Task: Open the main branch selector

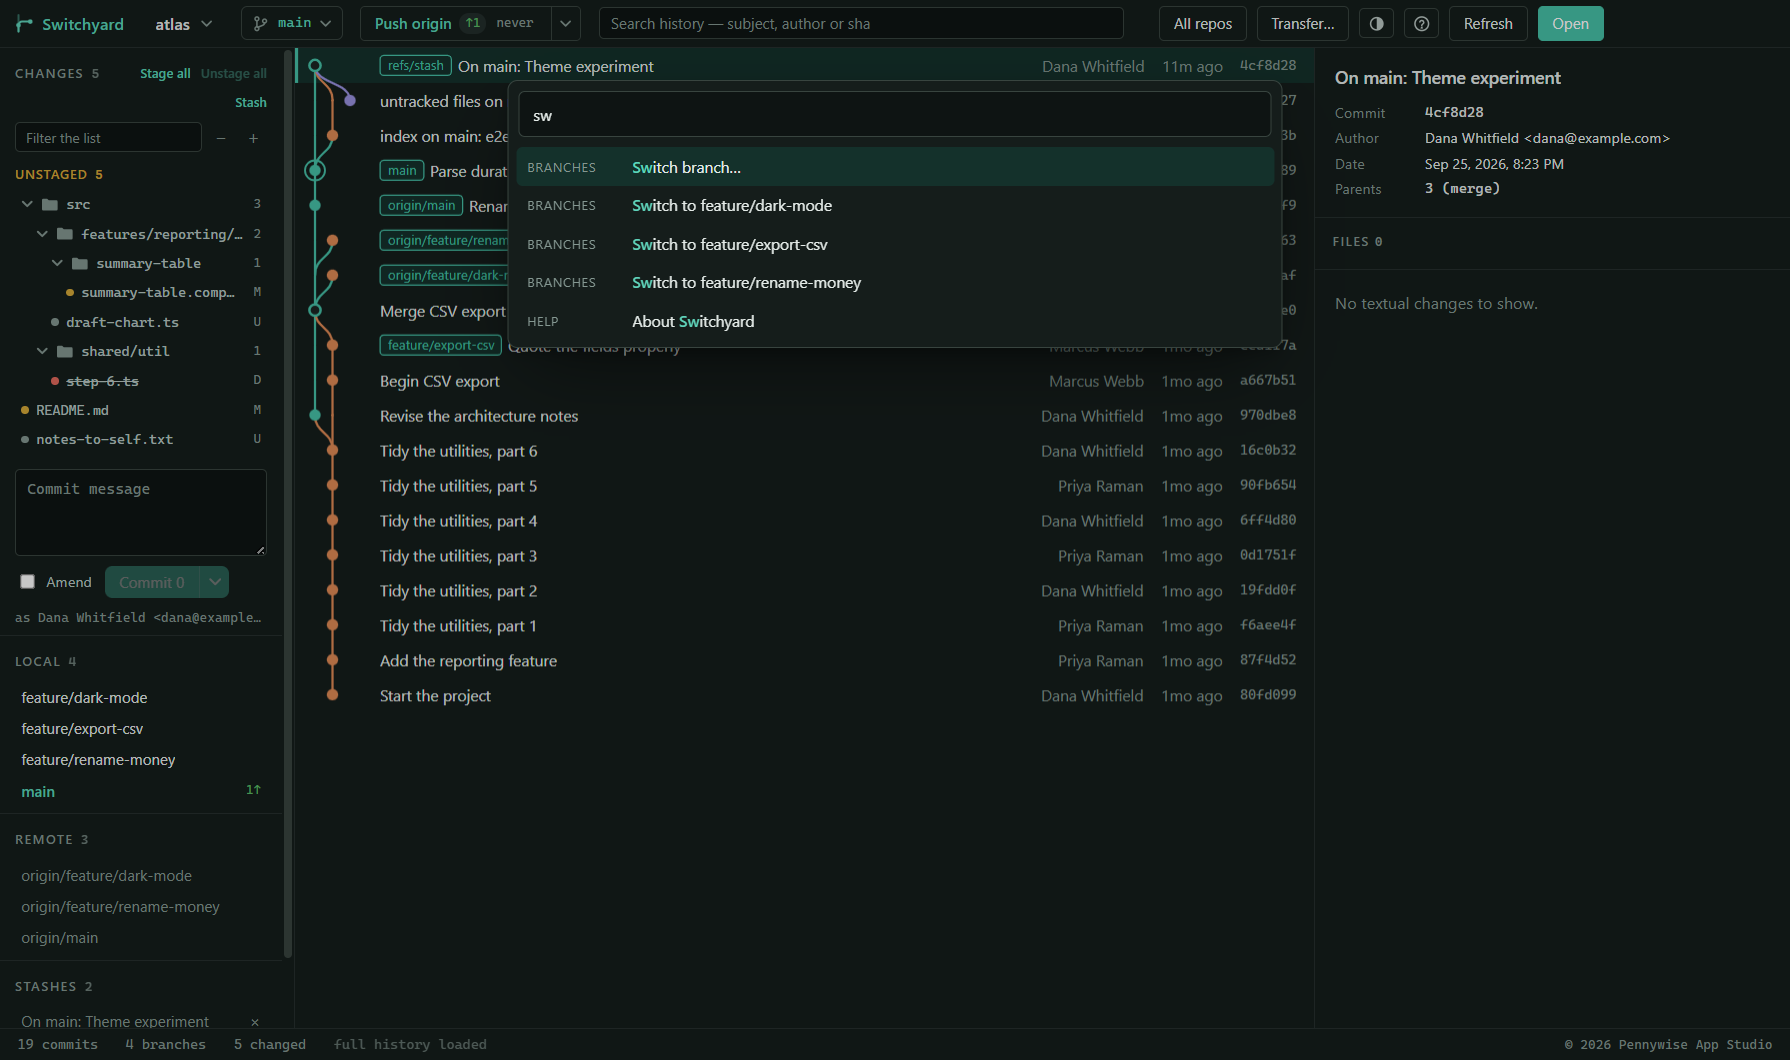Action: point(292,23)
